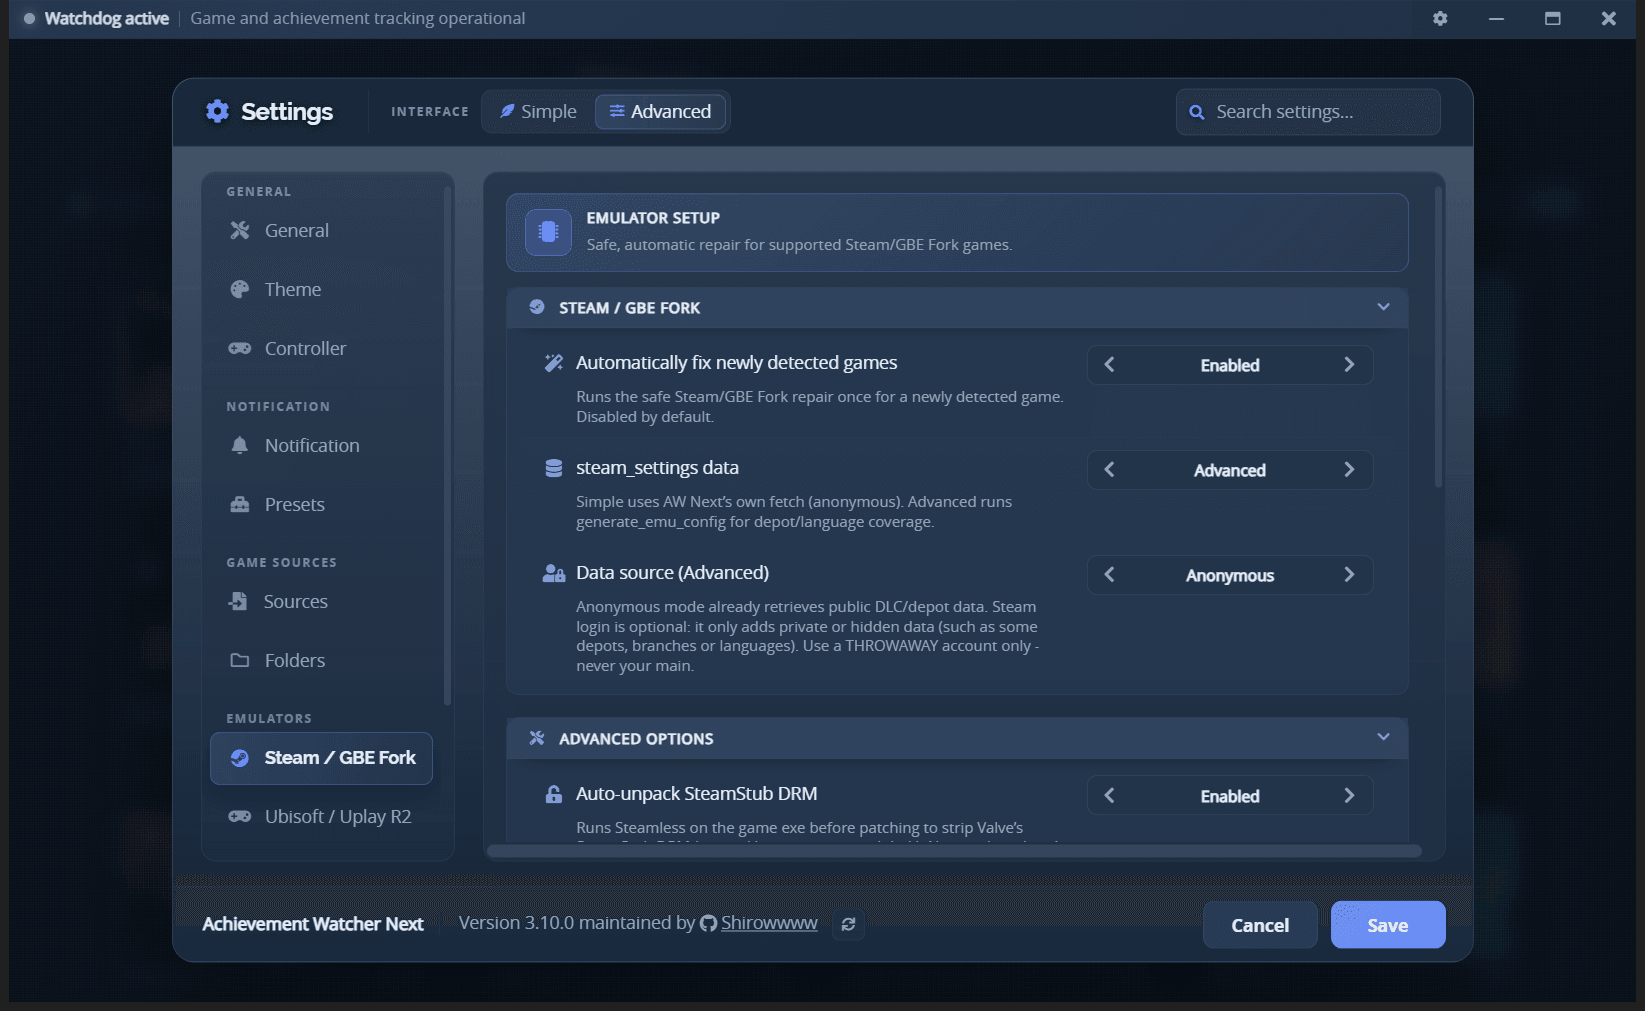
Task: Select the Steam / GBE Fork emulator section
Action: [322, 758]
